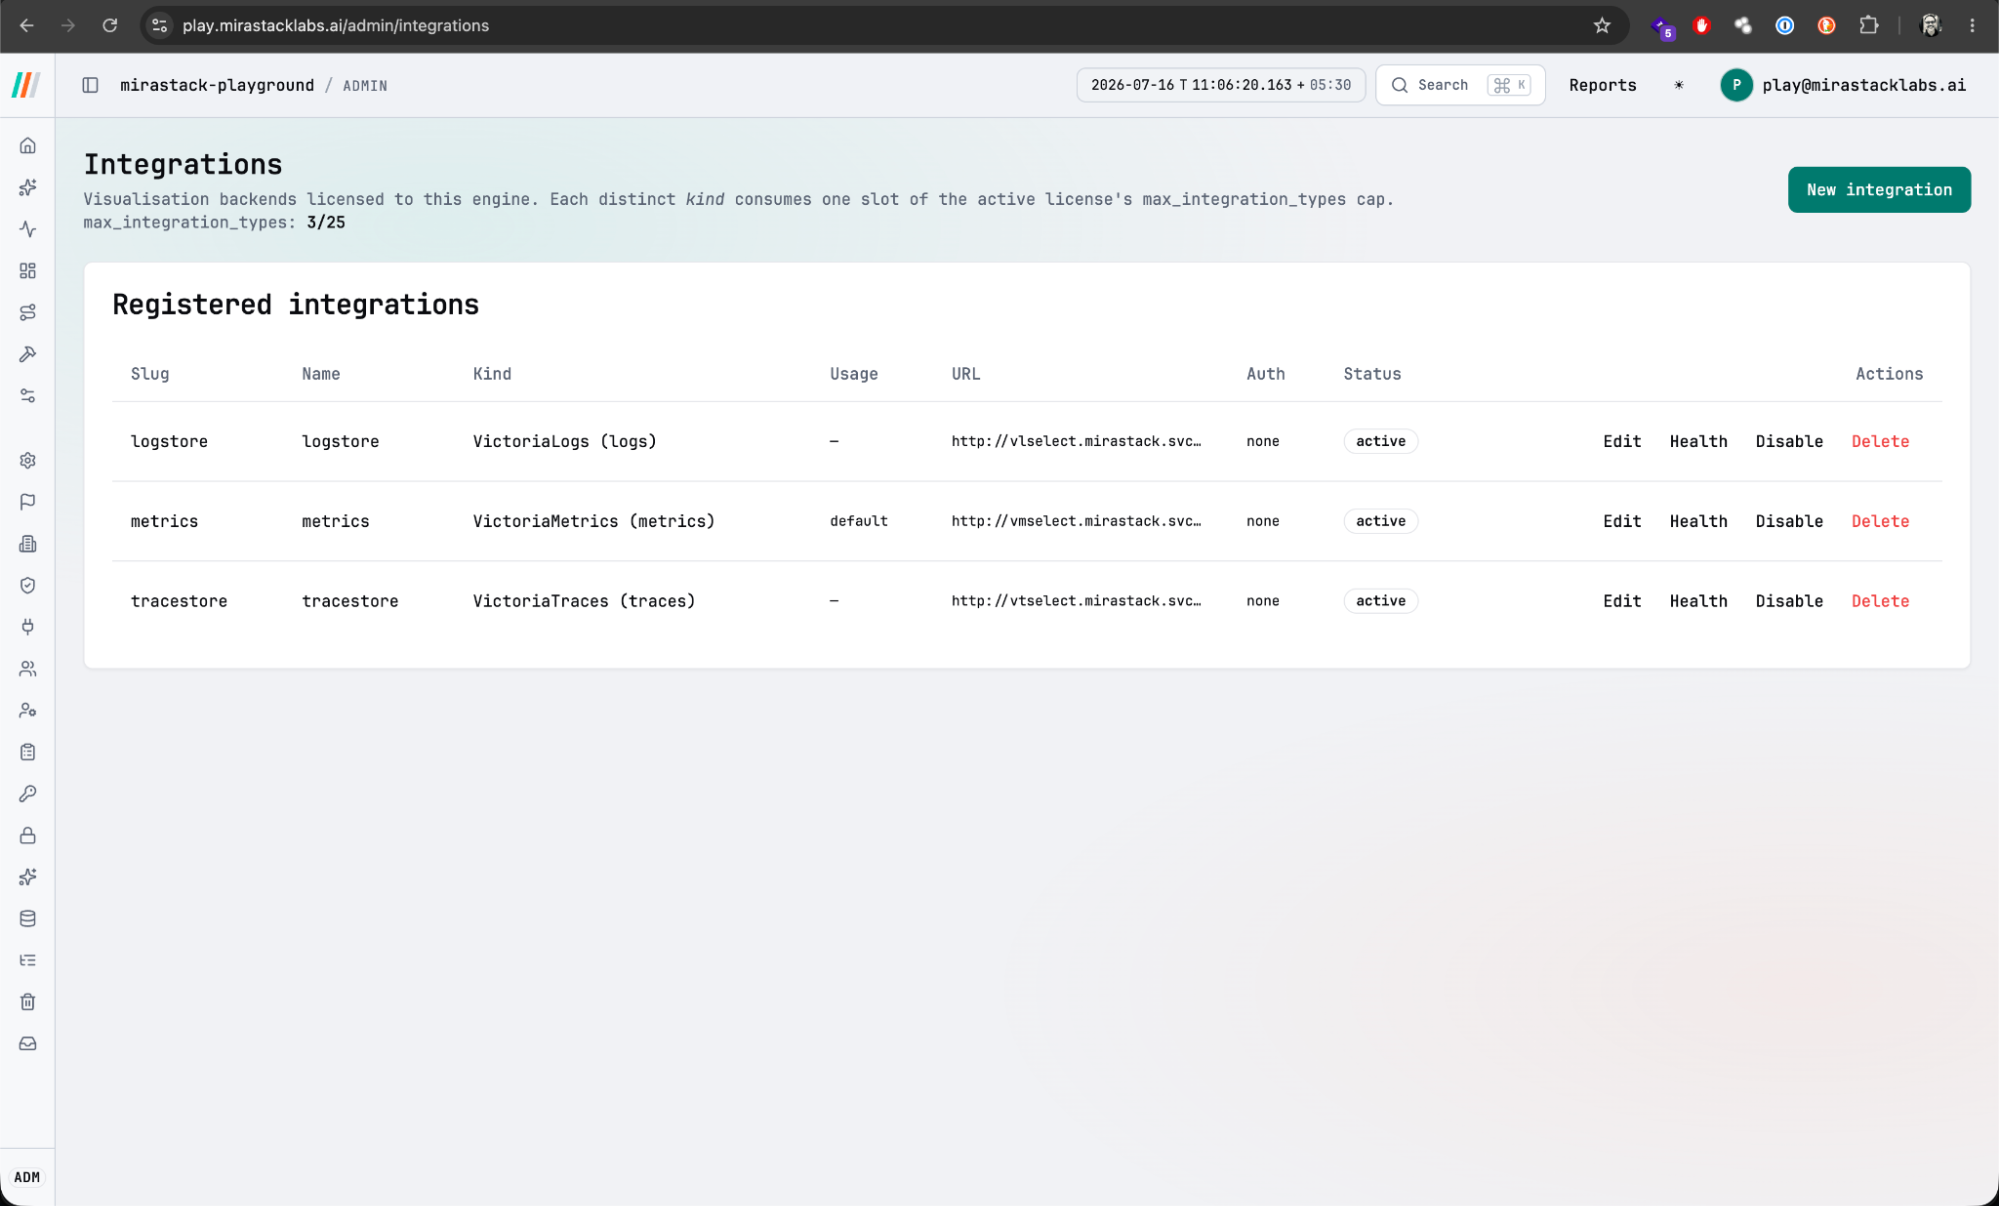This screenshot has width=1999, height=1207.
Task: Edit the tracestore integration
Action: pos(1621,601)
